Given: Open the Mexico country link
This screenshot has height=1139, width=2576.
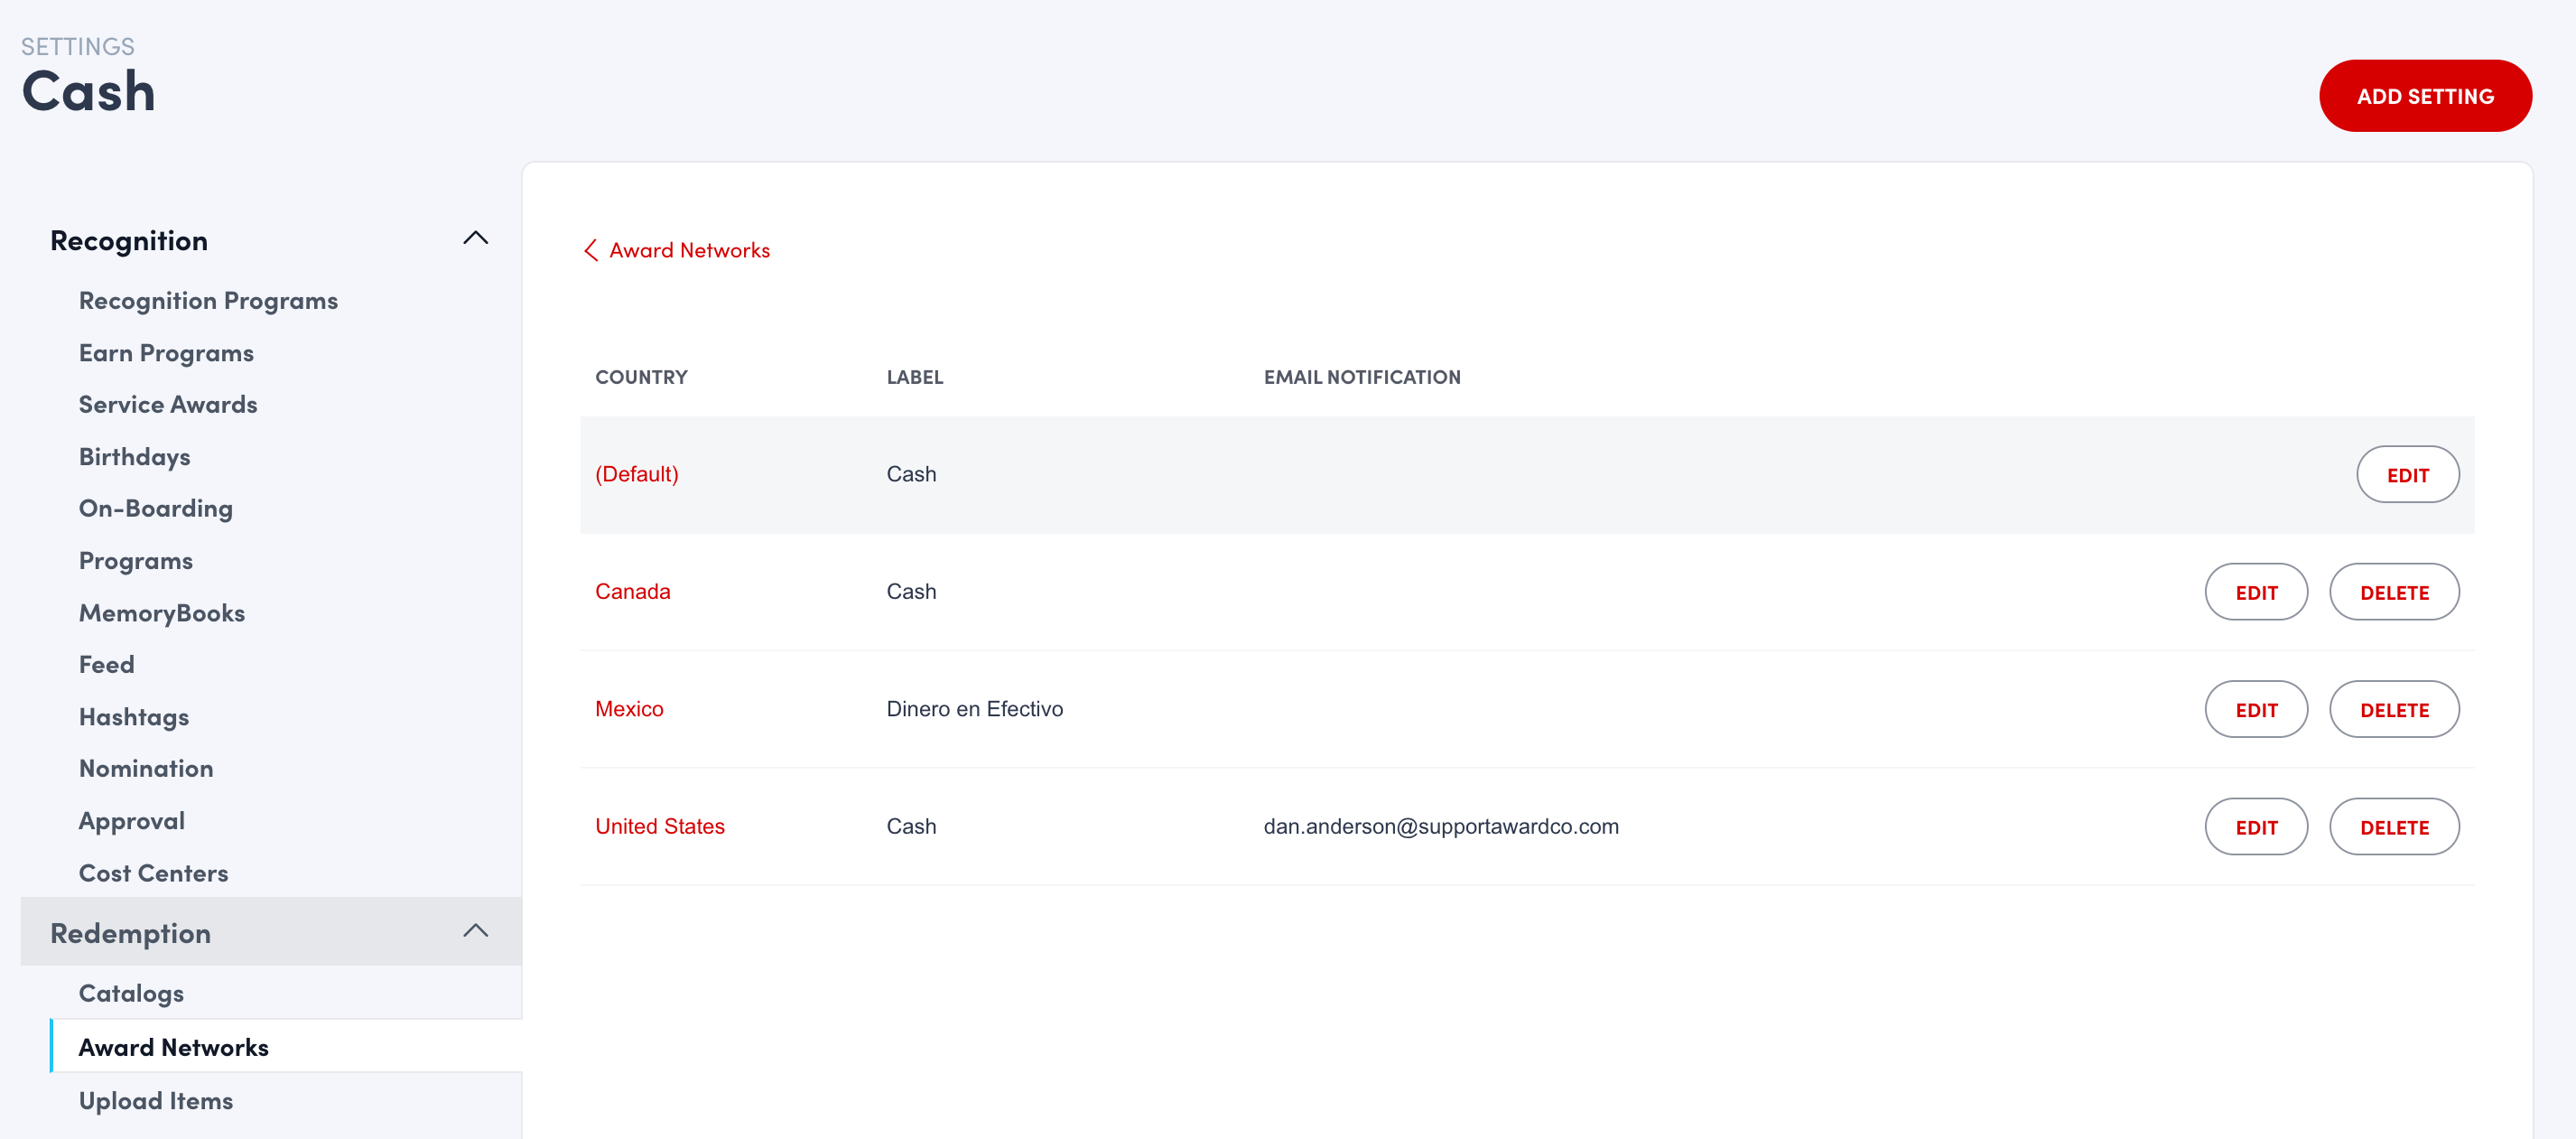Looking at the screenshot, I should (629, 709).
